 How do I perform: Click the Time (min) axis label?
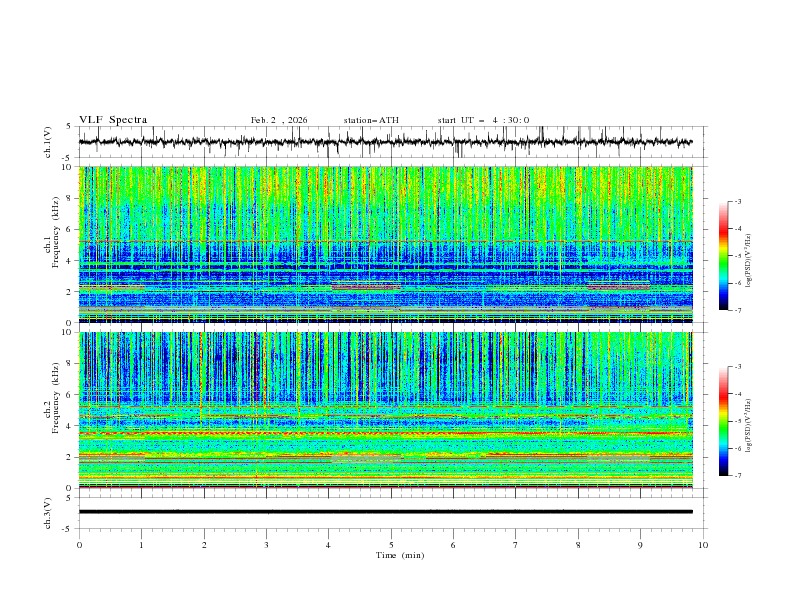[398, 555]
